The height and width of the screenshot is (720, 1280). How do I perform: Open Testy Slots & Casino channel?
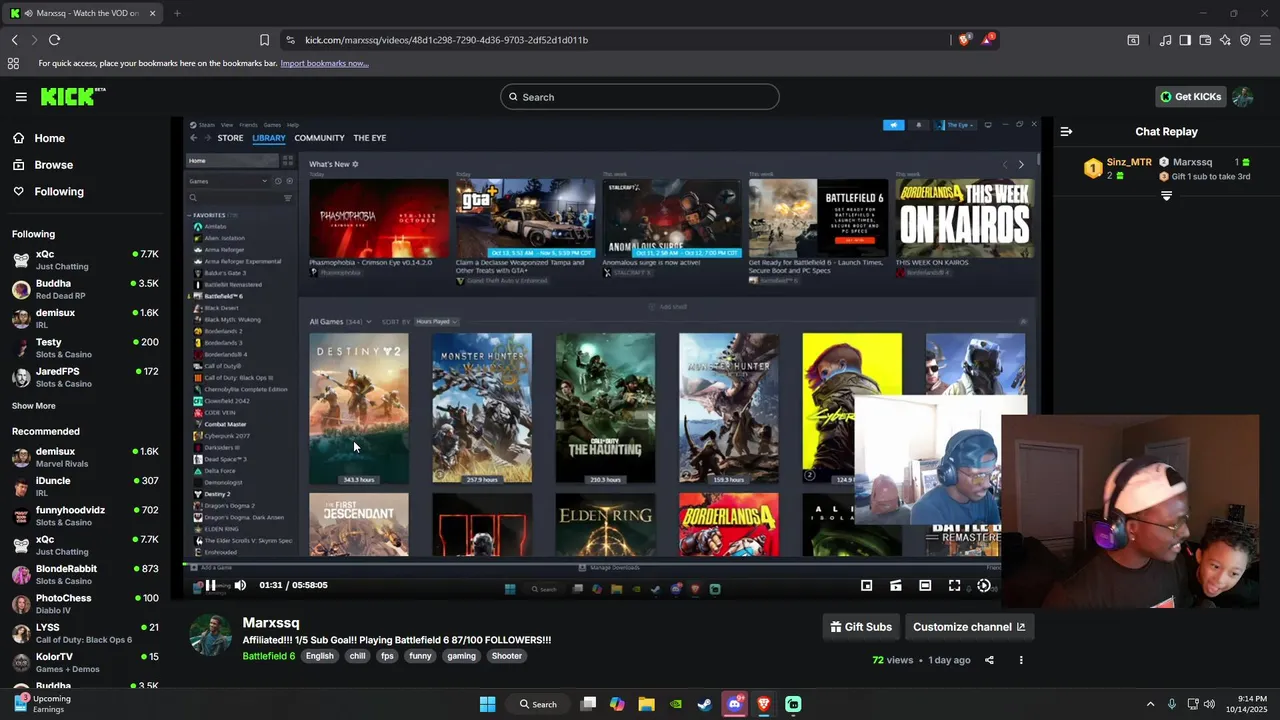(85, 348)
